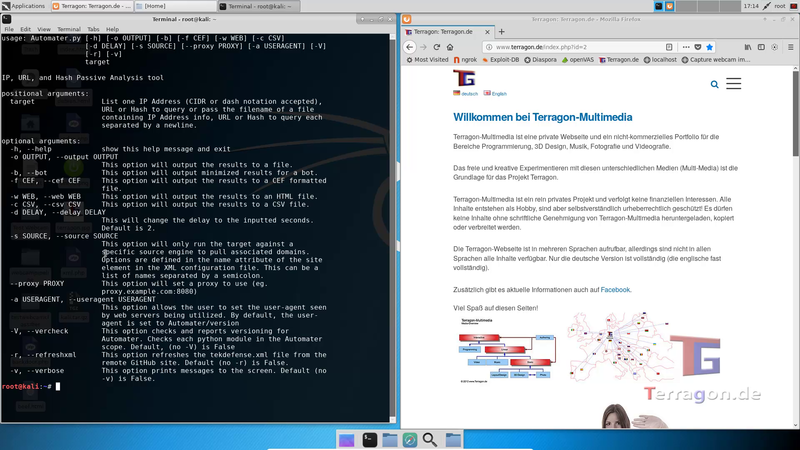Switch to Terminal root@kali taskbar button
800x450 pixels.
259,6
